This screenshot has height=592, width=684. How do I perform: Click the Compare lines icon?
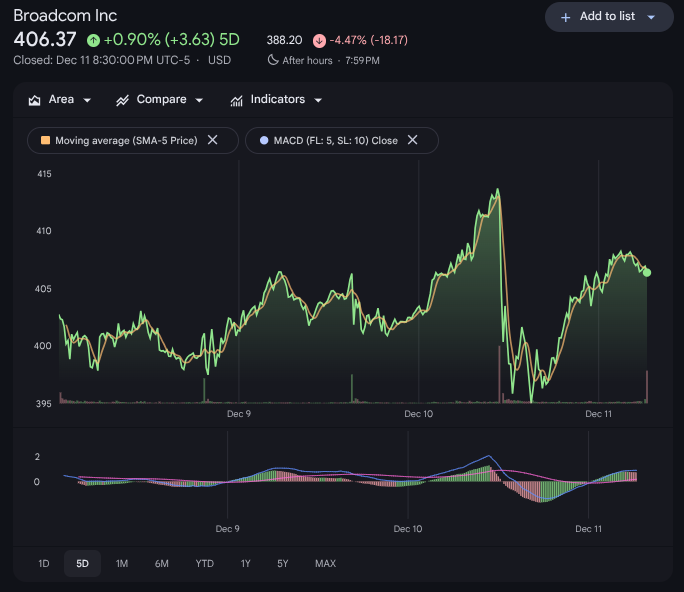pos(123,100)
